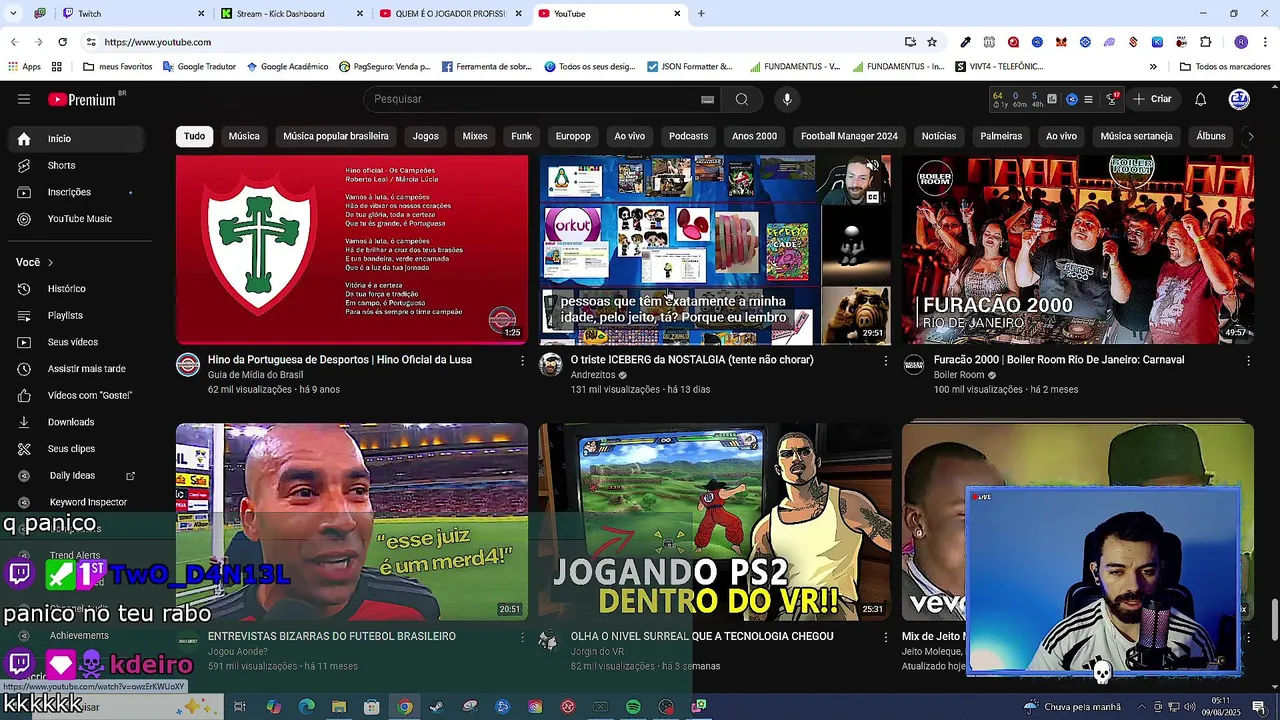This screenshot has width=1280, height=720.
Task: Click the Criar create button
Action: click(1152, 99)
